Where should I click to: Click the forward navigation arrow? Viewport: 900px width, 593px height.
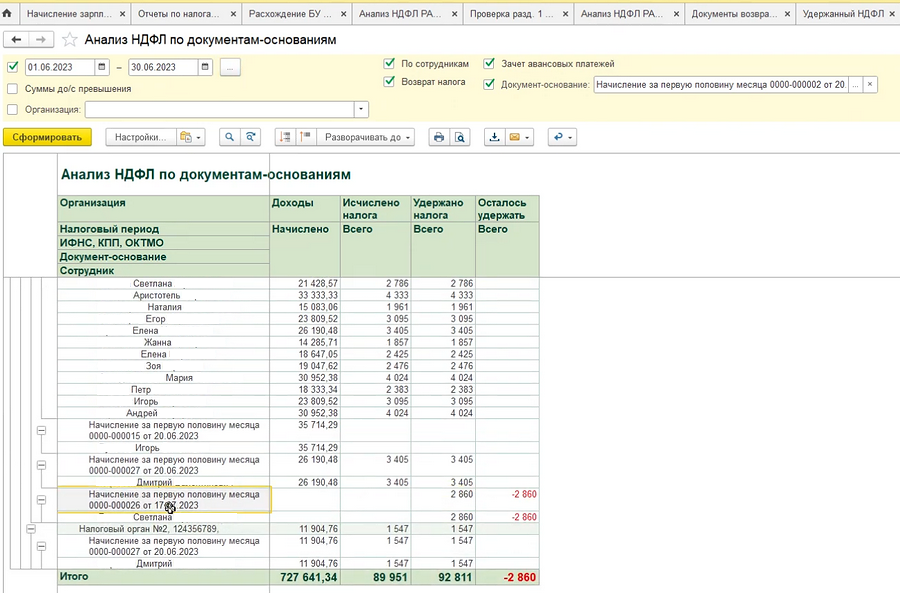coord(41,40)
